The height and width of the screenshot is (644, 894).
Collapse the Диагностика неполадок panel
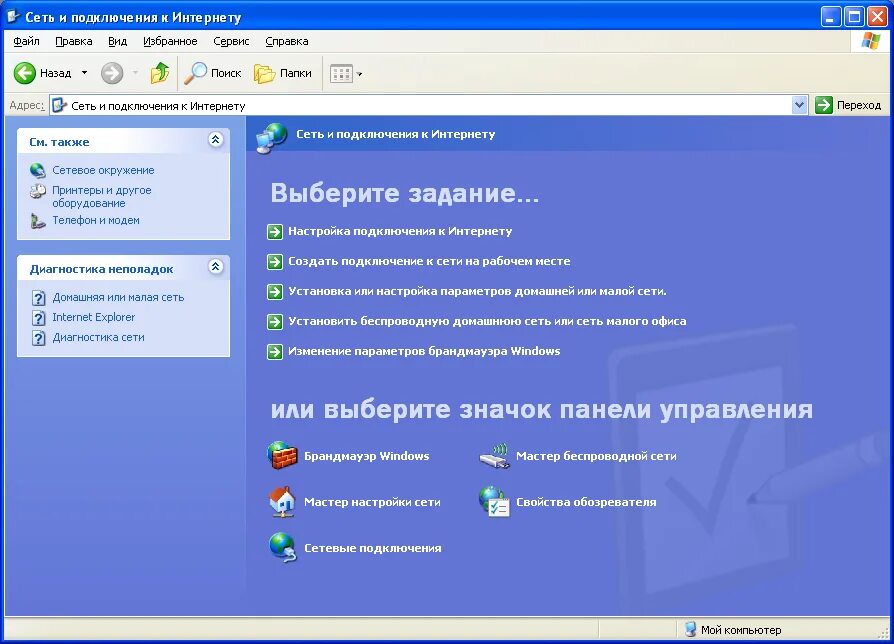216,267
